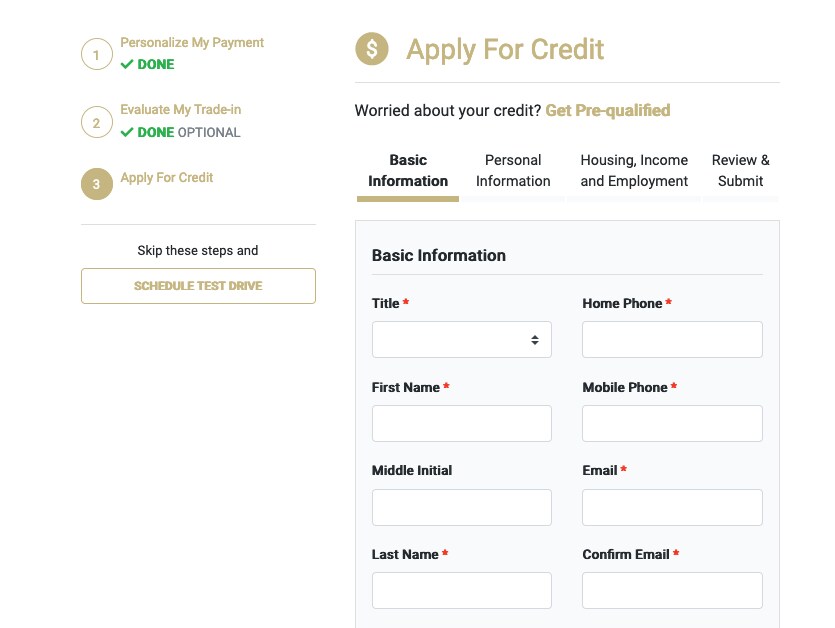The width and height of the screenshot is (835, 628).
Task: Click green checkmark under Personalize My Payment
Action: click(127, 64)
